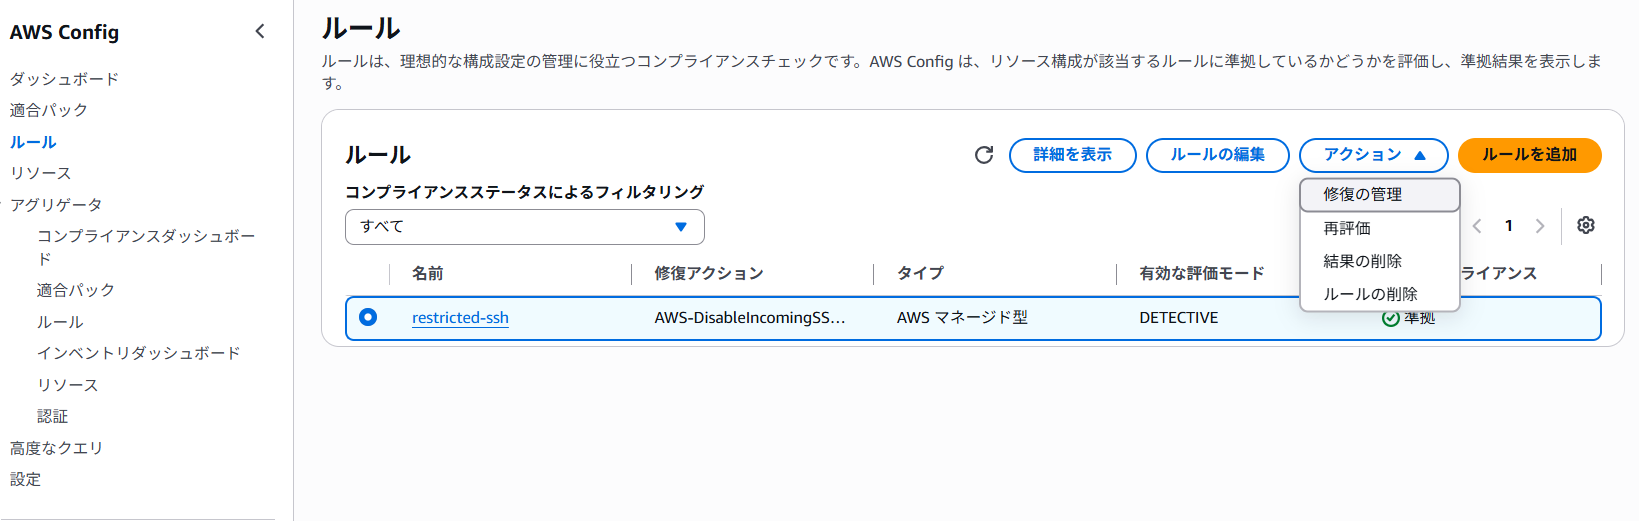Viewport: 1639px width, 521px height.
Task: Open table preferences gear icon
Action: tap(1586, 225)
